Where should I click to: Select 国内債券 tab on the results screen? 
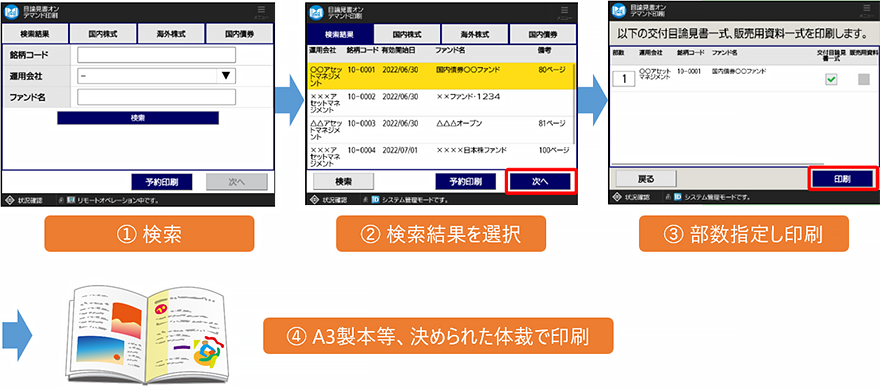tap(542, 35)
